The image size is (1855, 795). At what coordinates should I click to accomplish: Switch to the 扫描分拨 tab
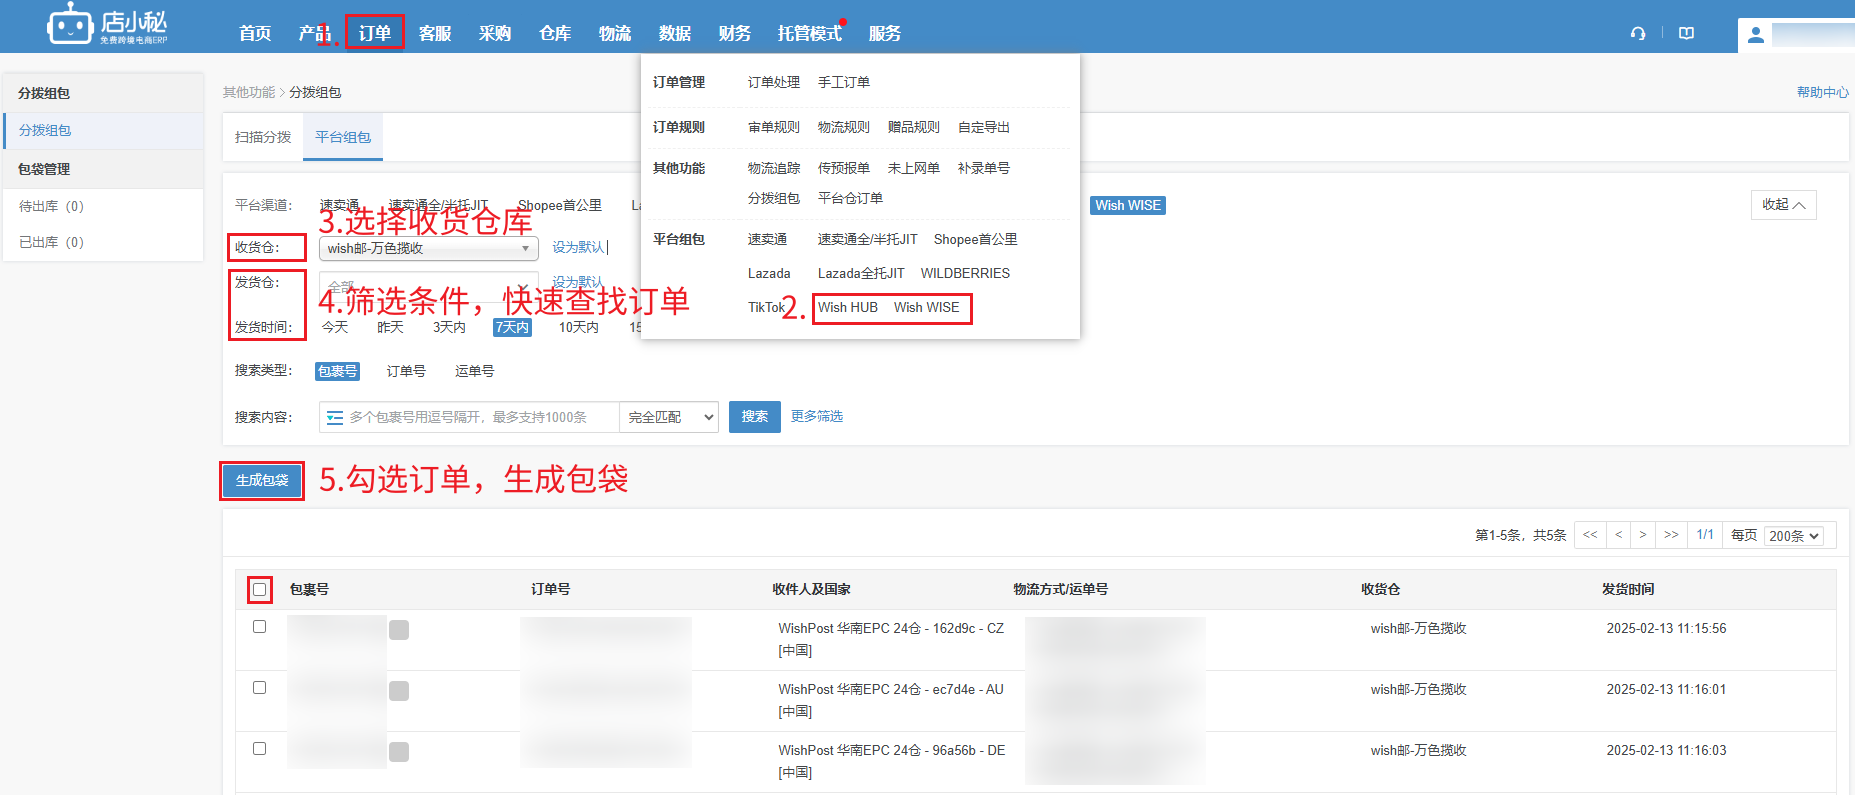coord(263,137)
